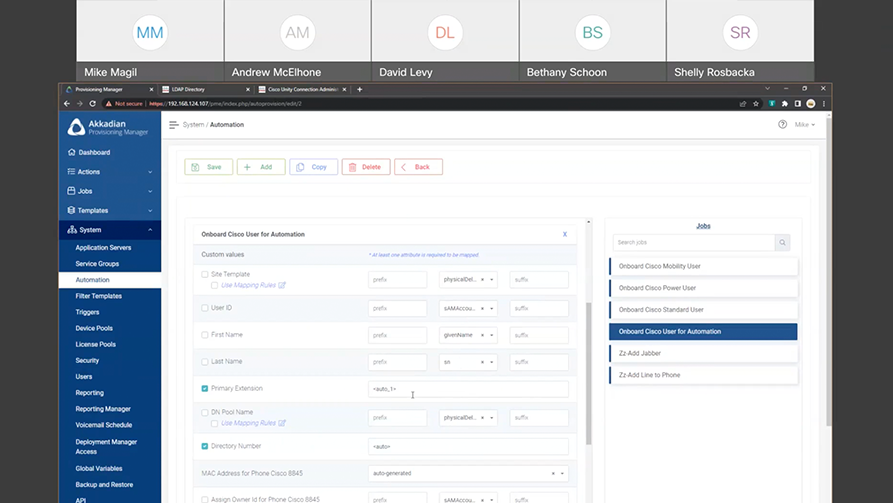Click the Search jobs input field
The width and height of the screenshot is (893, 503).
(694, 243)
